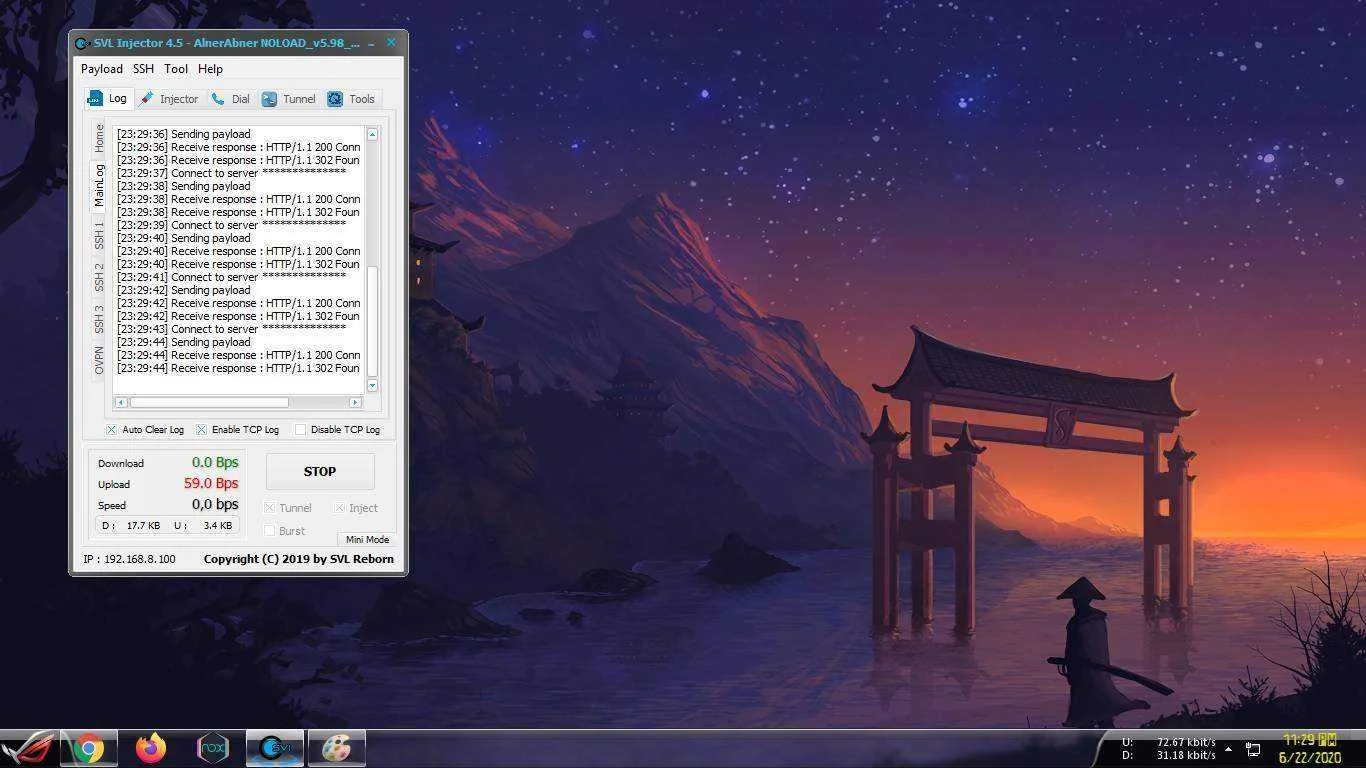Click the Download value '0.0 Bps'
Viewport: 1366px width, 768px height.
215,463
